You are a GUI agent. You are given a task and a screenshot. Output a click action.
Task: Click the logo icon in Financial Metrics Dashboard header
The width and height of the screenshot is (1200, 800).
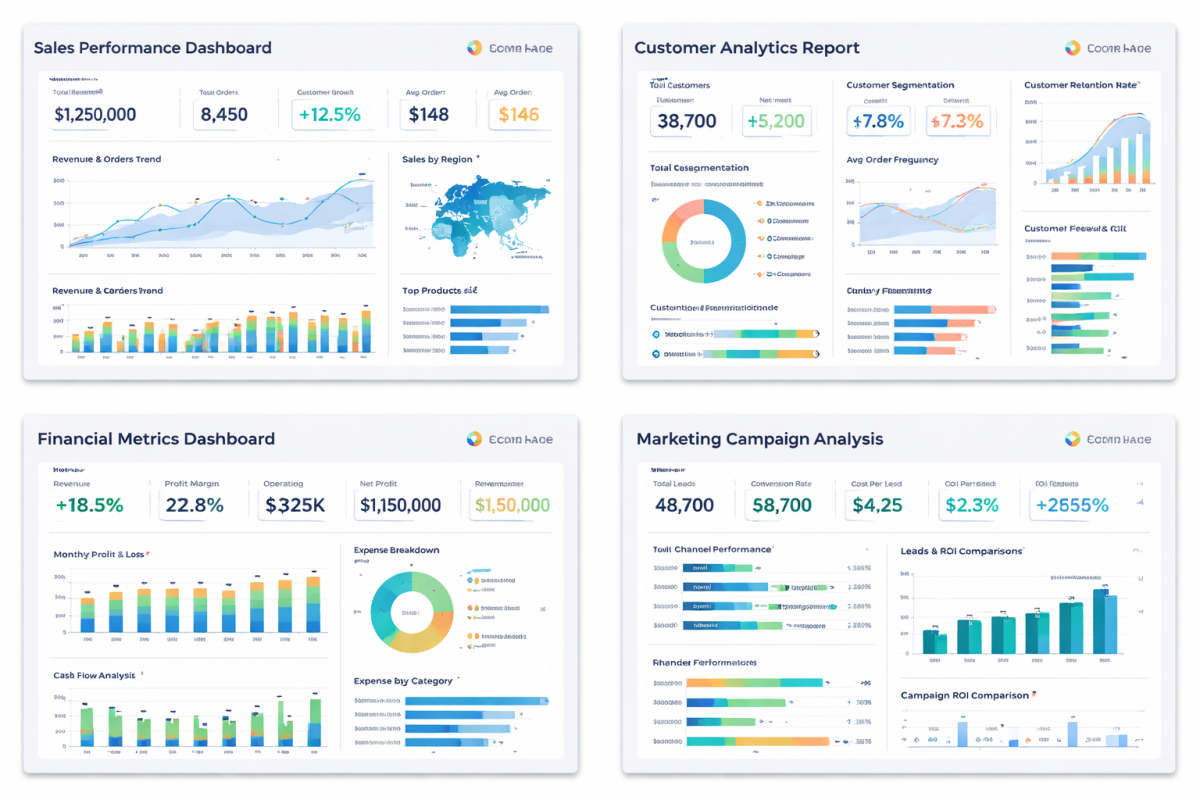474,439
